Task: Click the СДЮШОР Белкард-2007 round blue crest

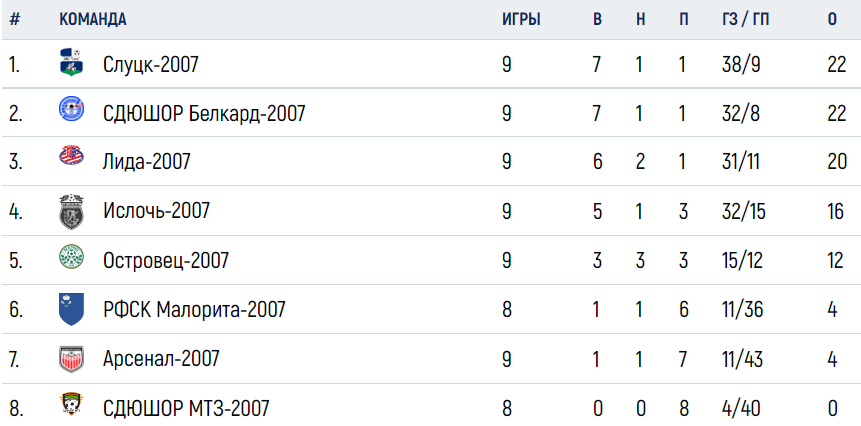Action: 71,108
